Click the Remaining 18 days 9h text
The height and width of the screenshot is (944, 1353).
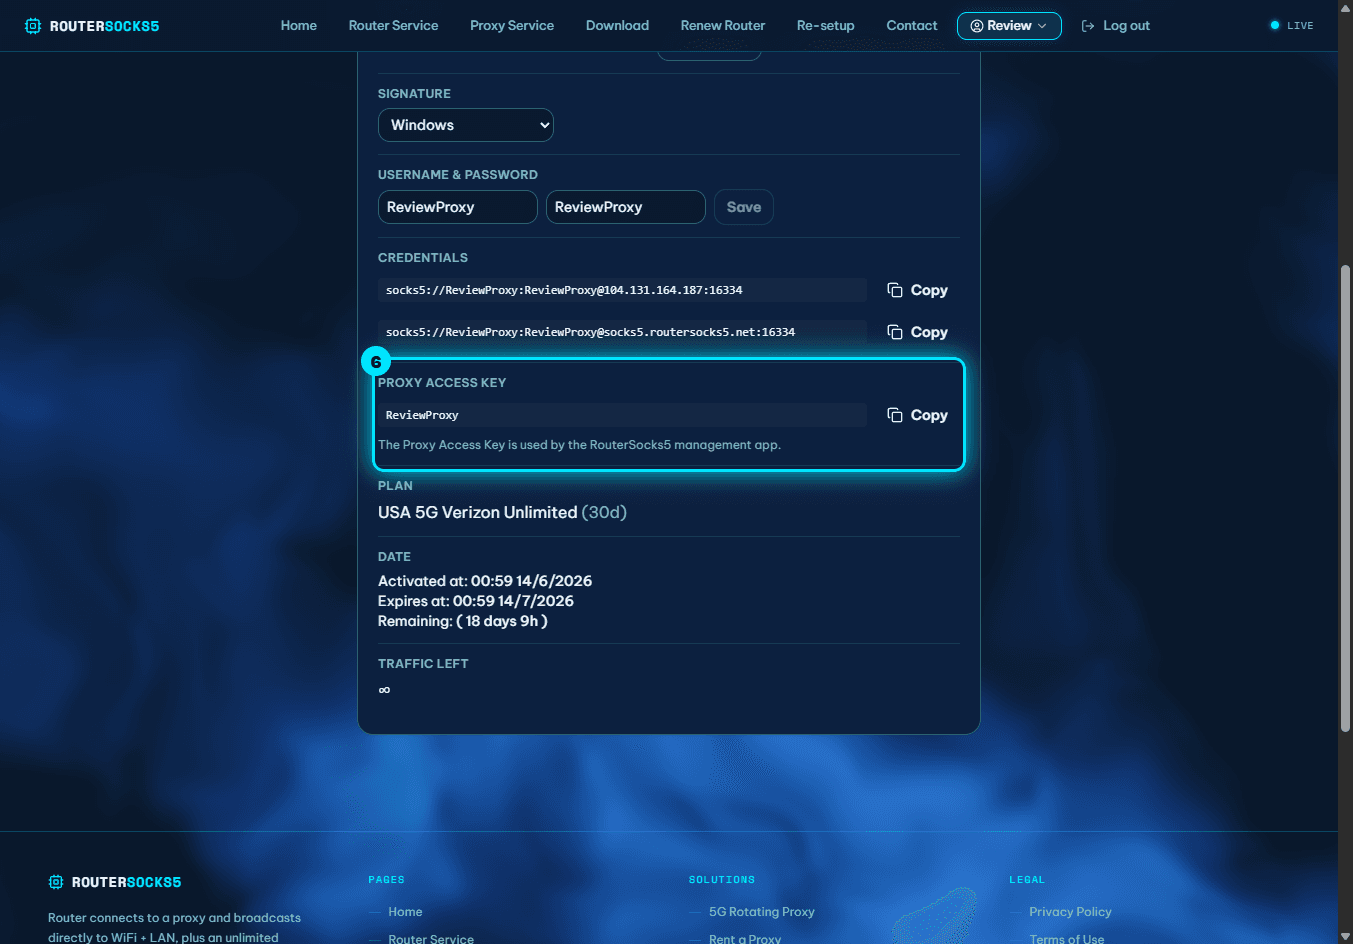(463, 621)
